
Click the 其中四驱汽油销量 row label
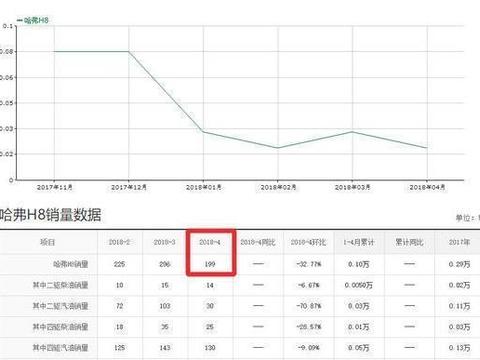click(60, 348)
